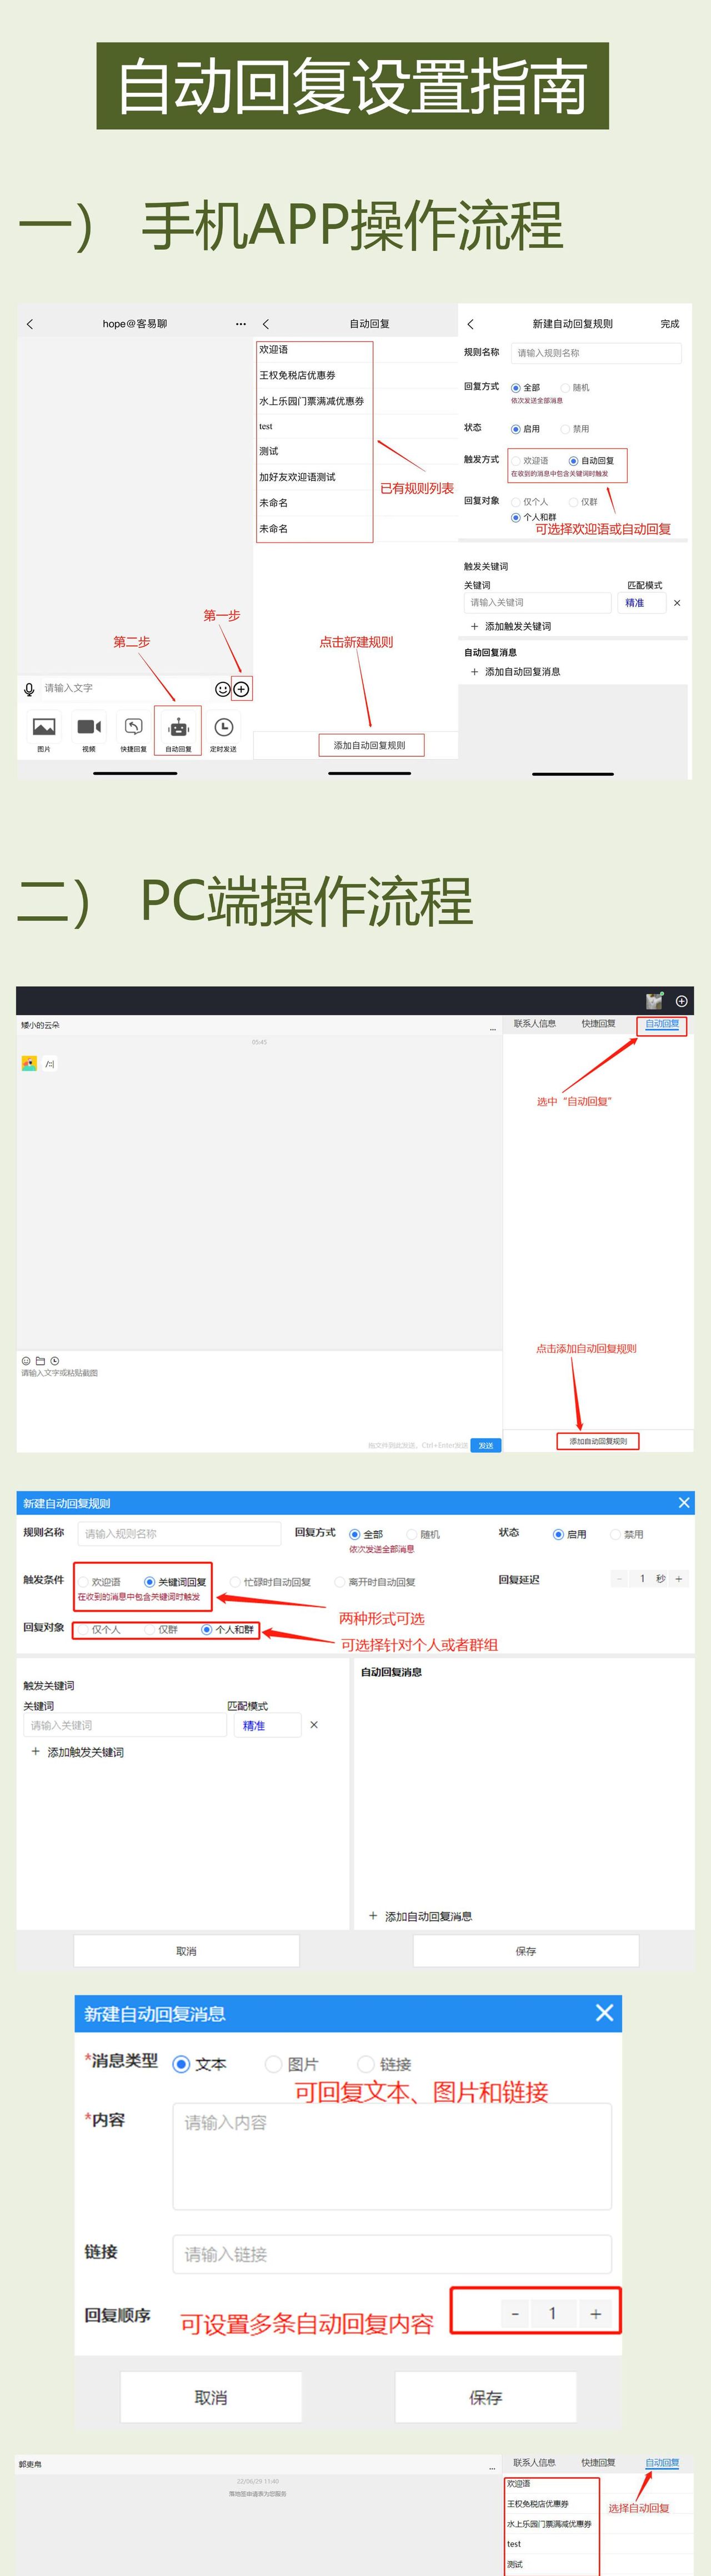
Task: Select the 图片 picture icon in mobile toolbar
Action: (x=44, y=727)
